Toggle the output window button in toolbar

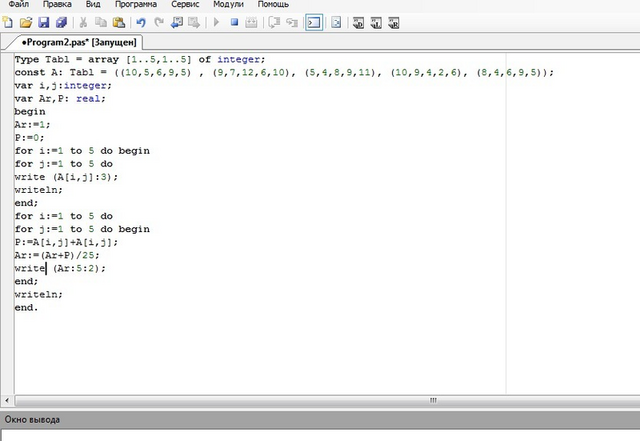[x=314, y=22]
